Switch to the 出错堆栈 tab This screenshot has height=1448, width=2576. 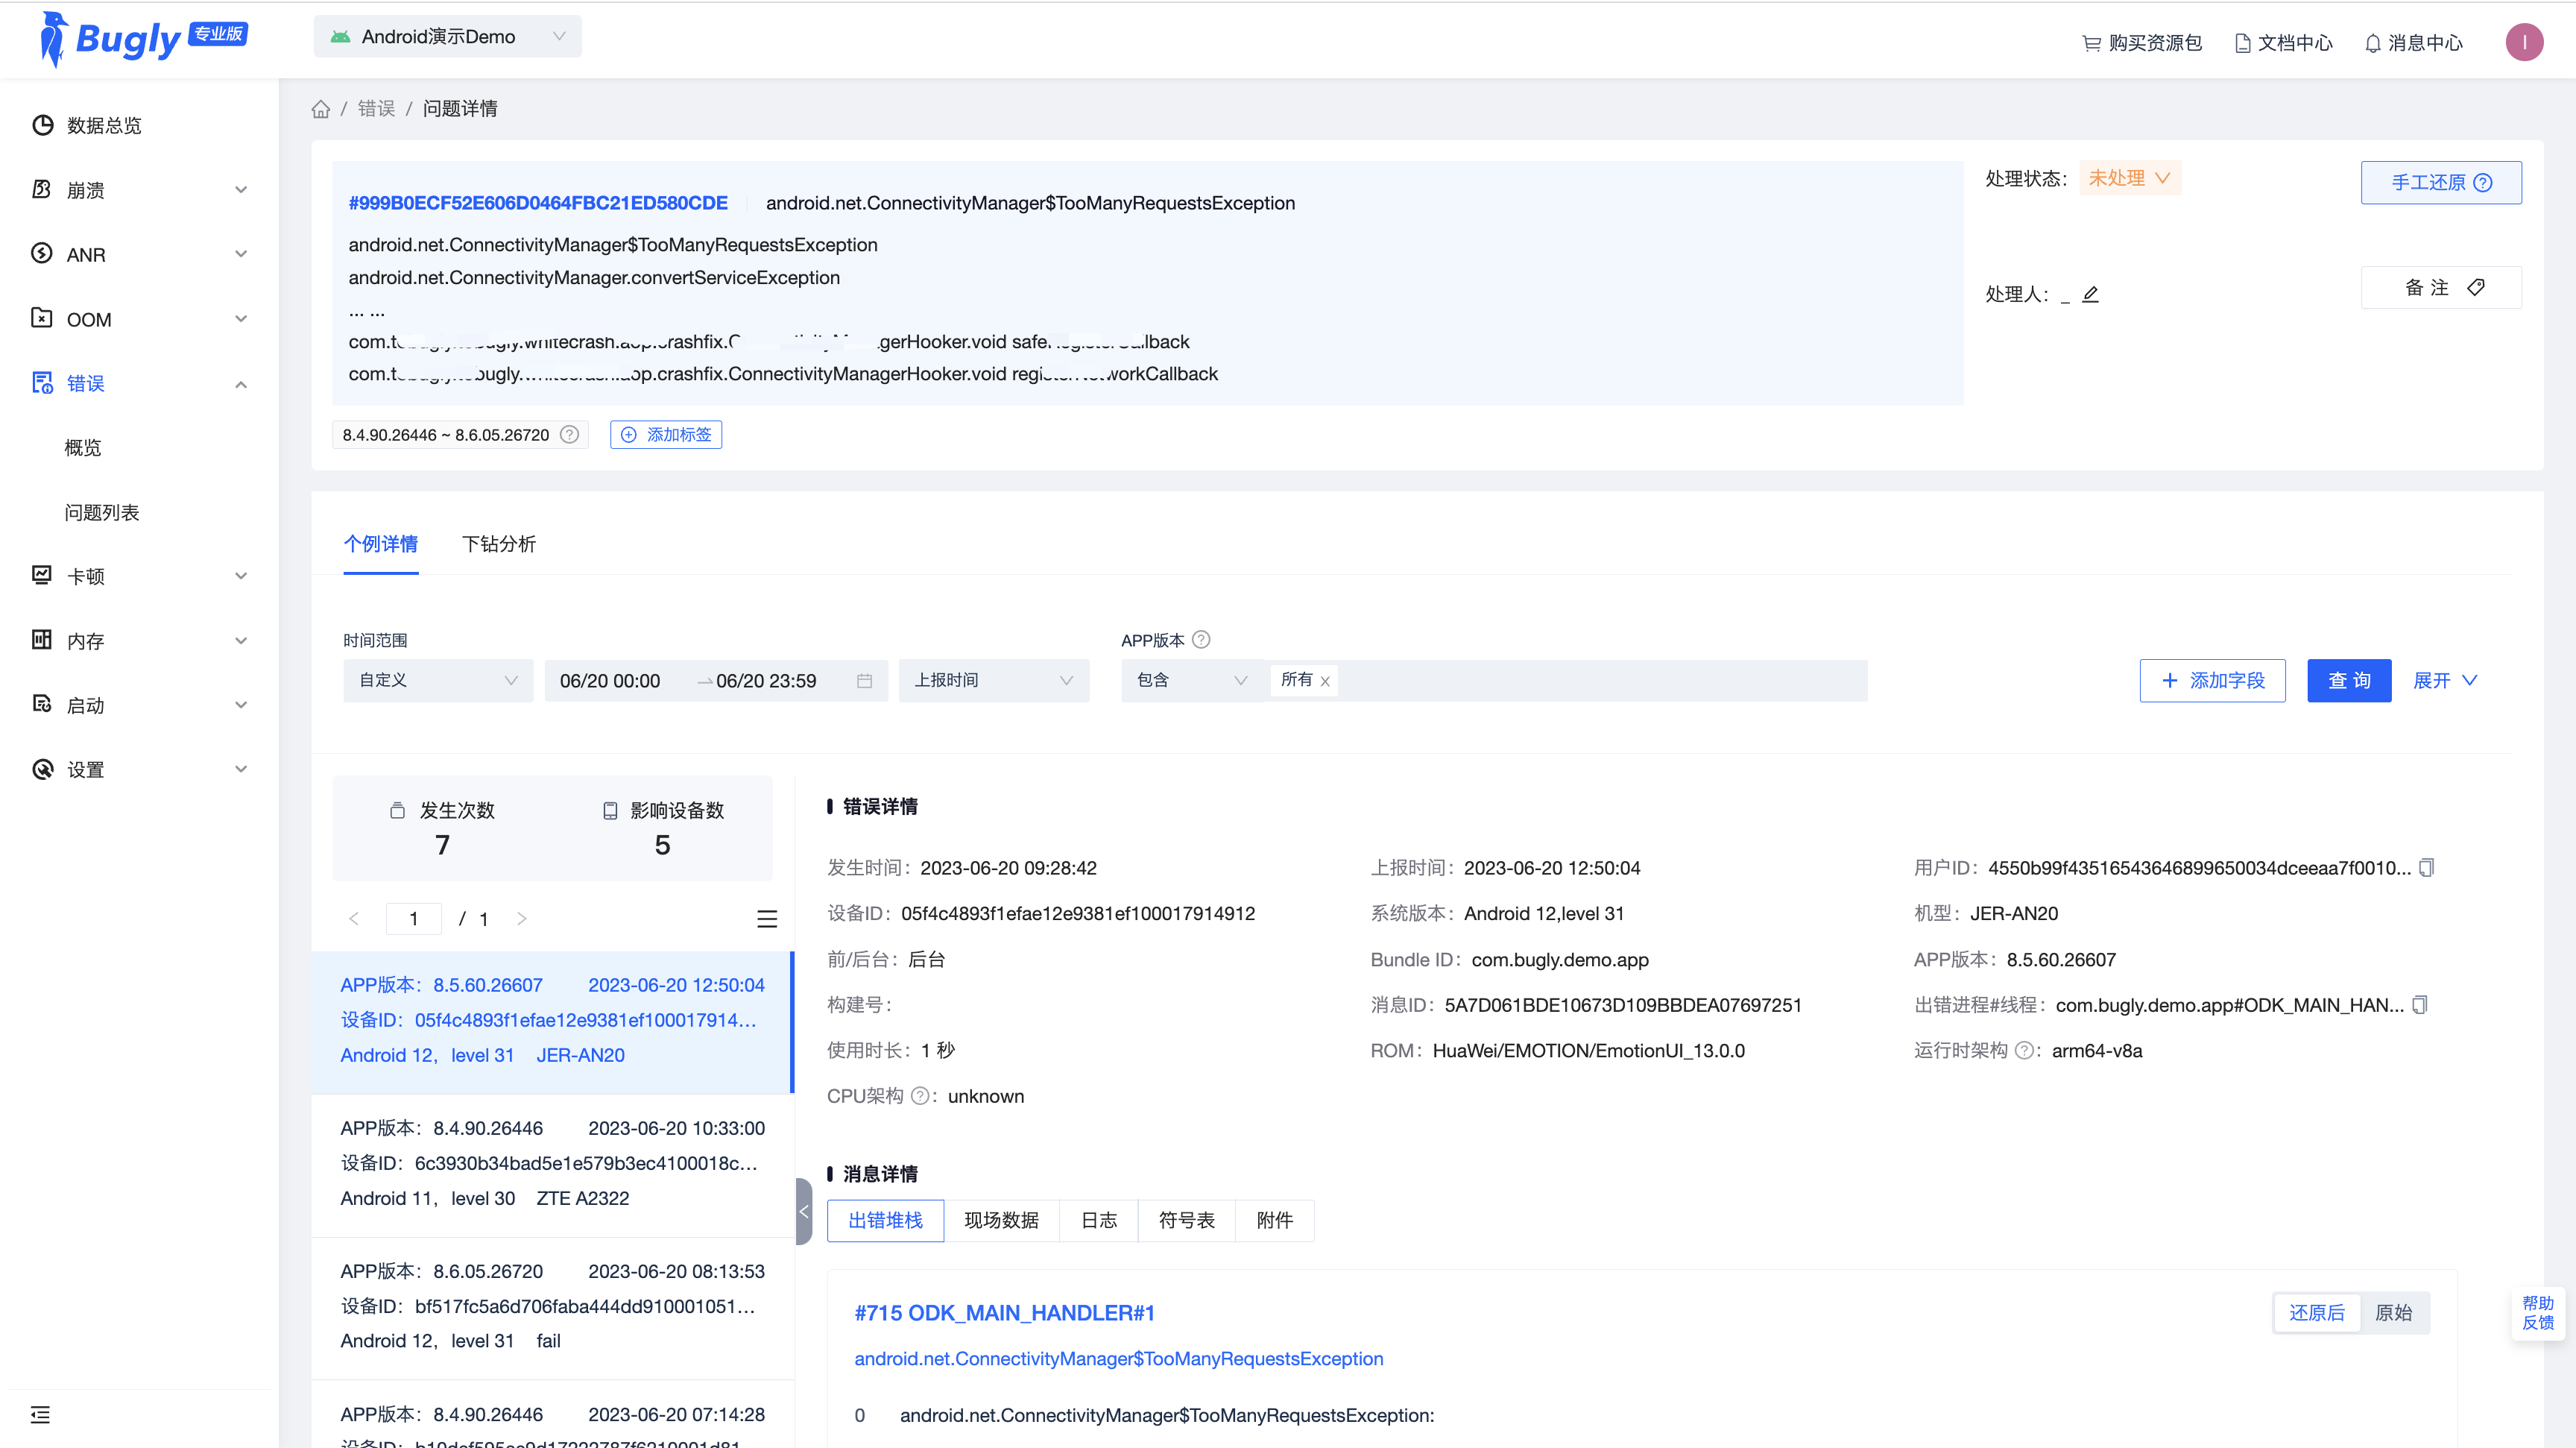tap(885, 1221)
